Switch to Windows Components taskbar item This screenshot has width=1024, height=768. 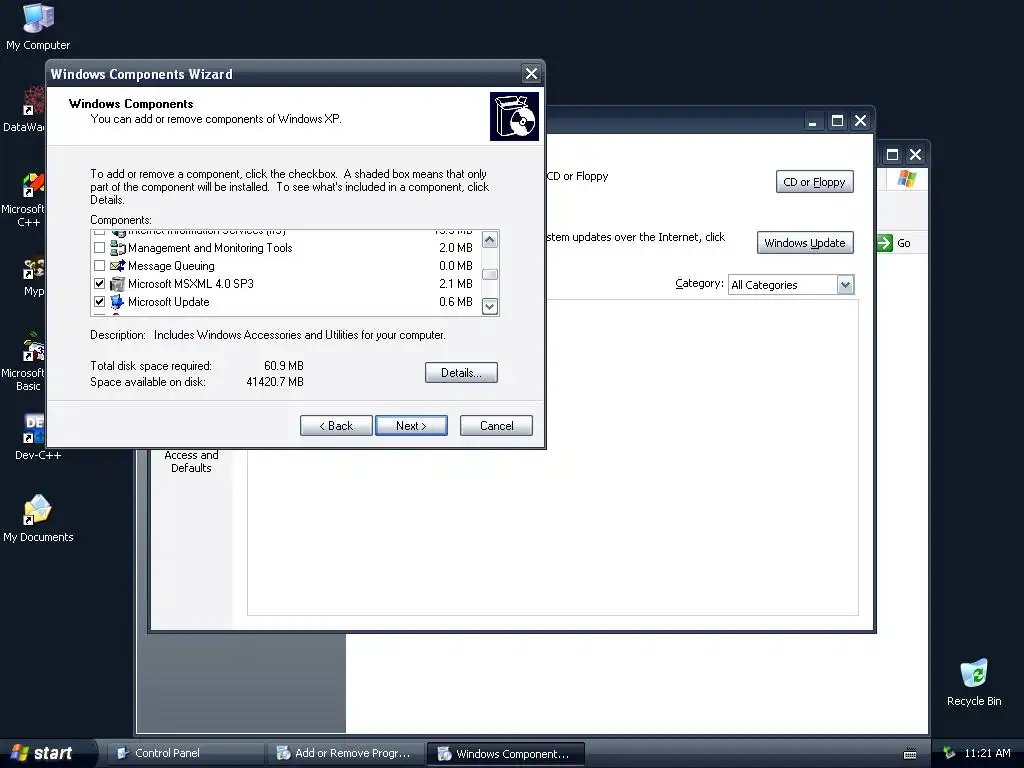click(x=505, y=753)
